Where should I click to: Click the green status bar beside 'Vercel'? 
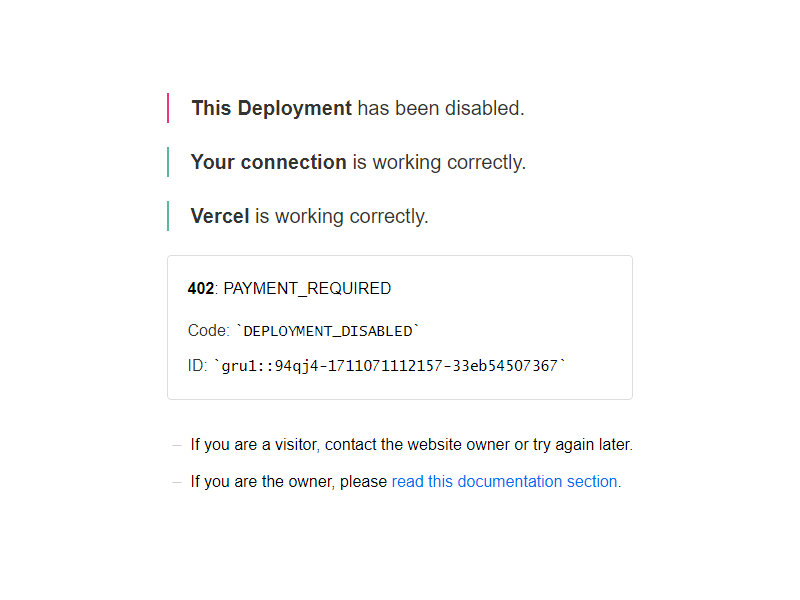coord(168,216)
